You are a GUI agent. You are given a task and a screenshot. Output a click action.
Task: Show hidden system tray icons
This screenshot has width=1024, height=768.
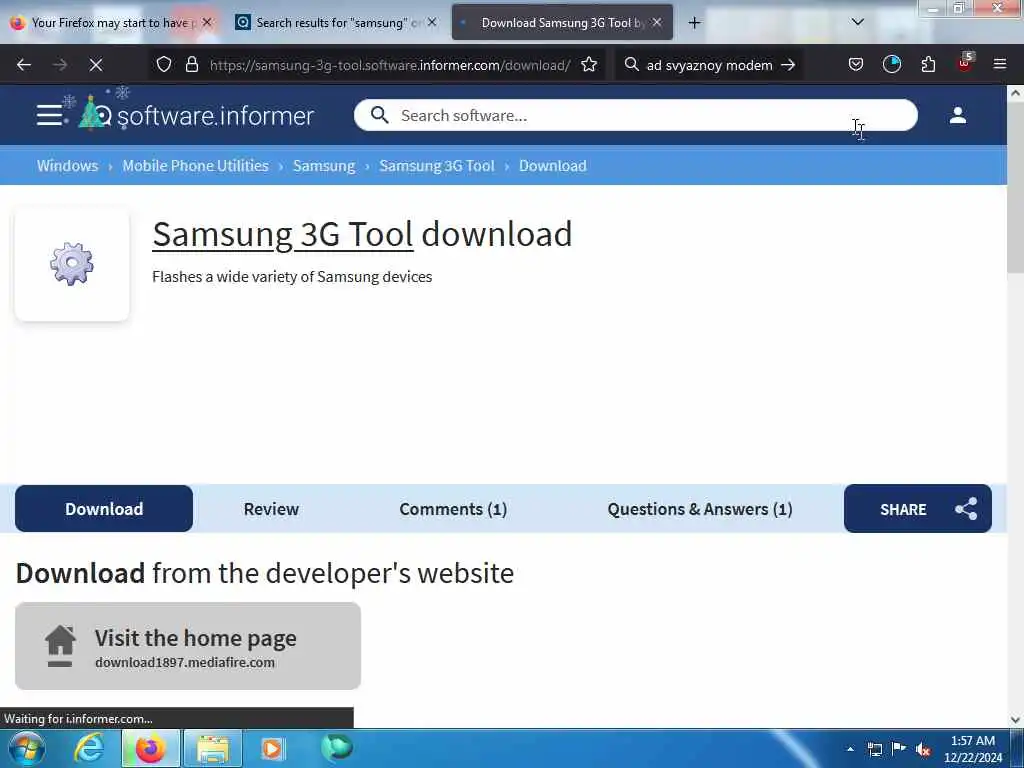(x=850, y=749)
